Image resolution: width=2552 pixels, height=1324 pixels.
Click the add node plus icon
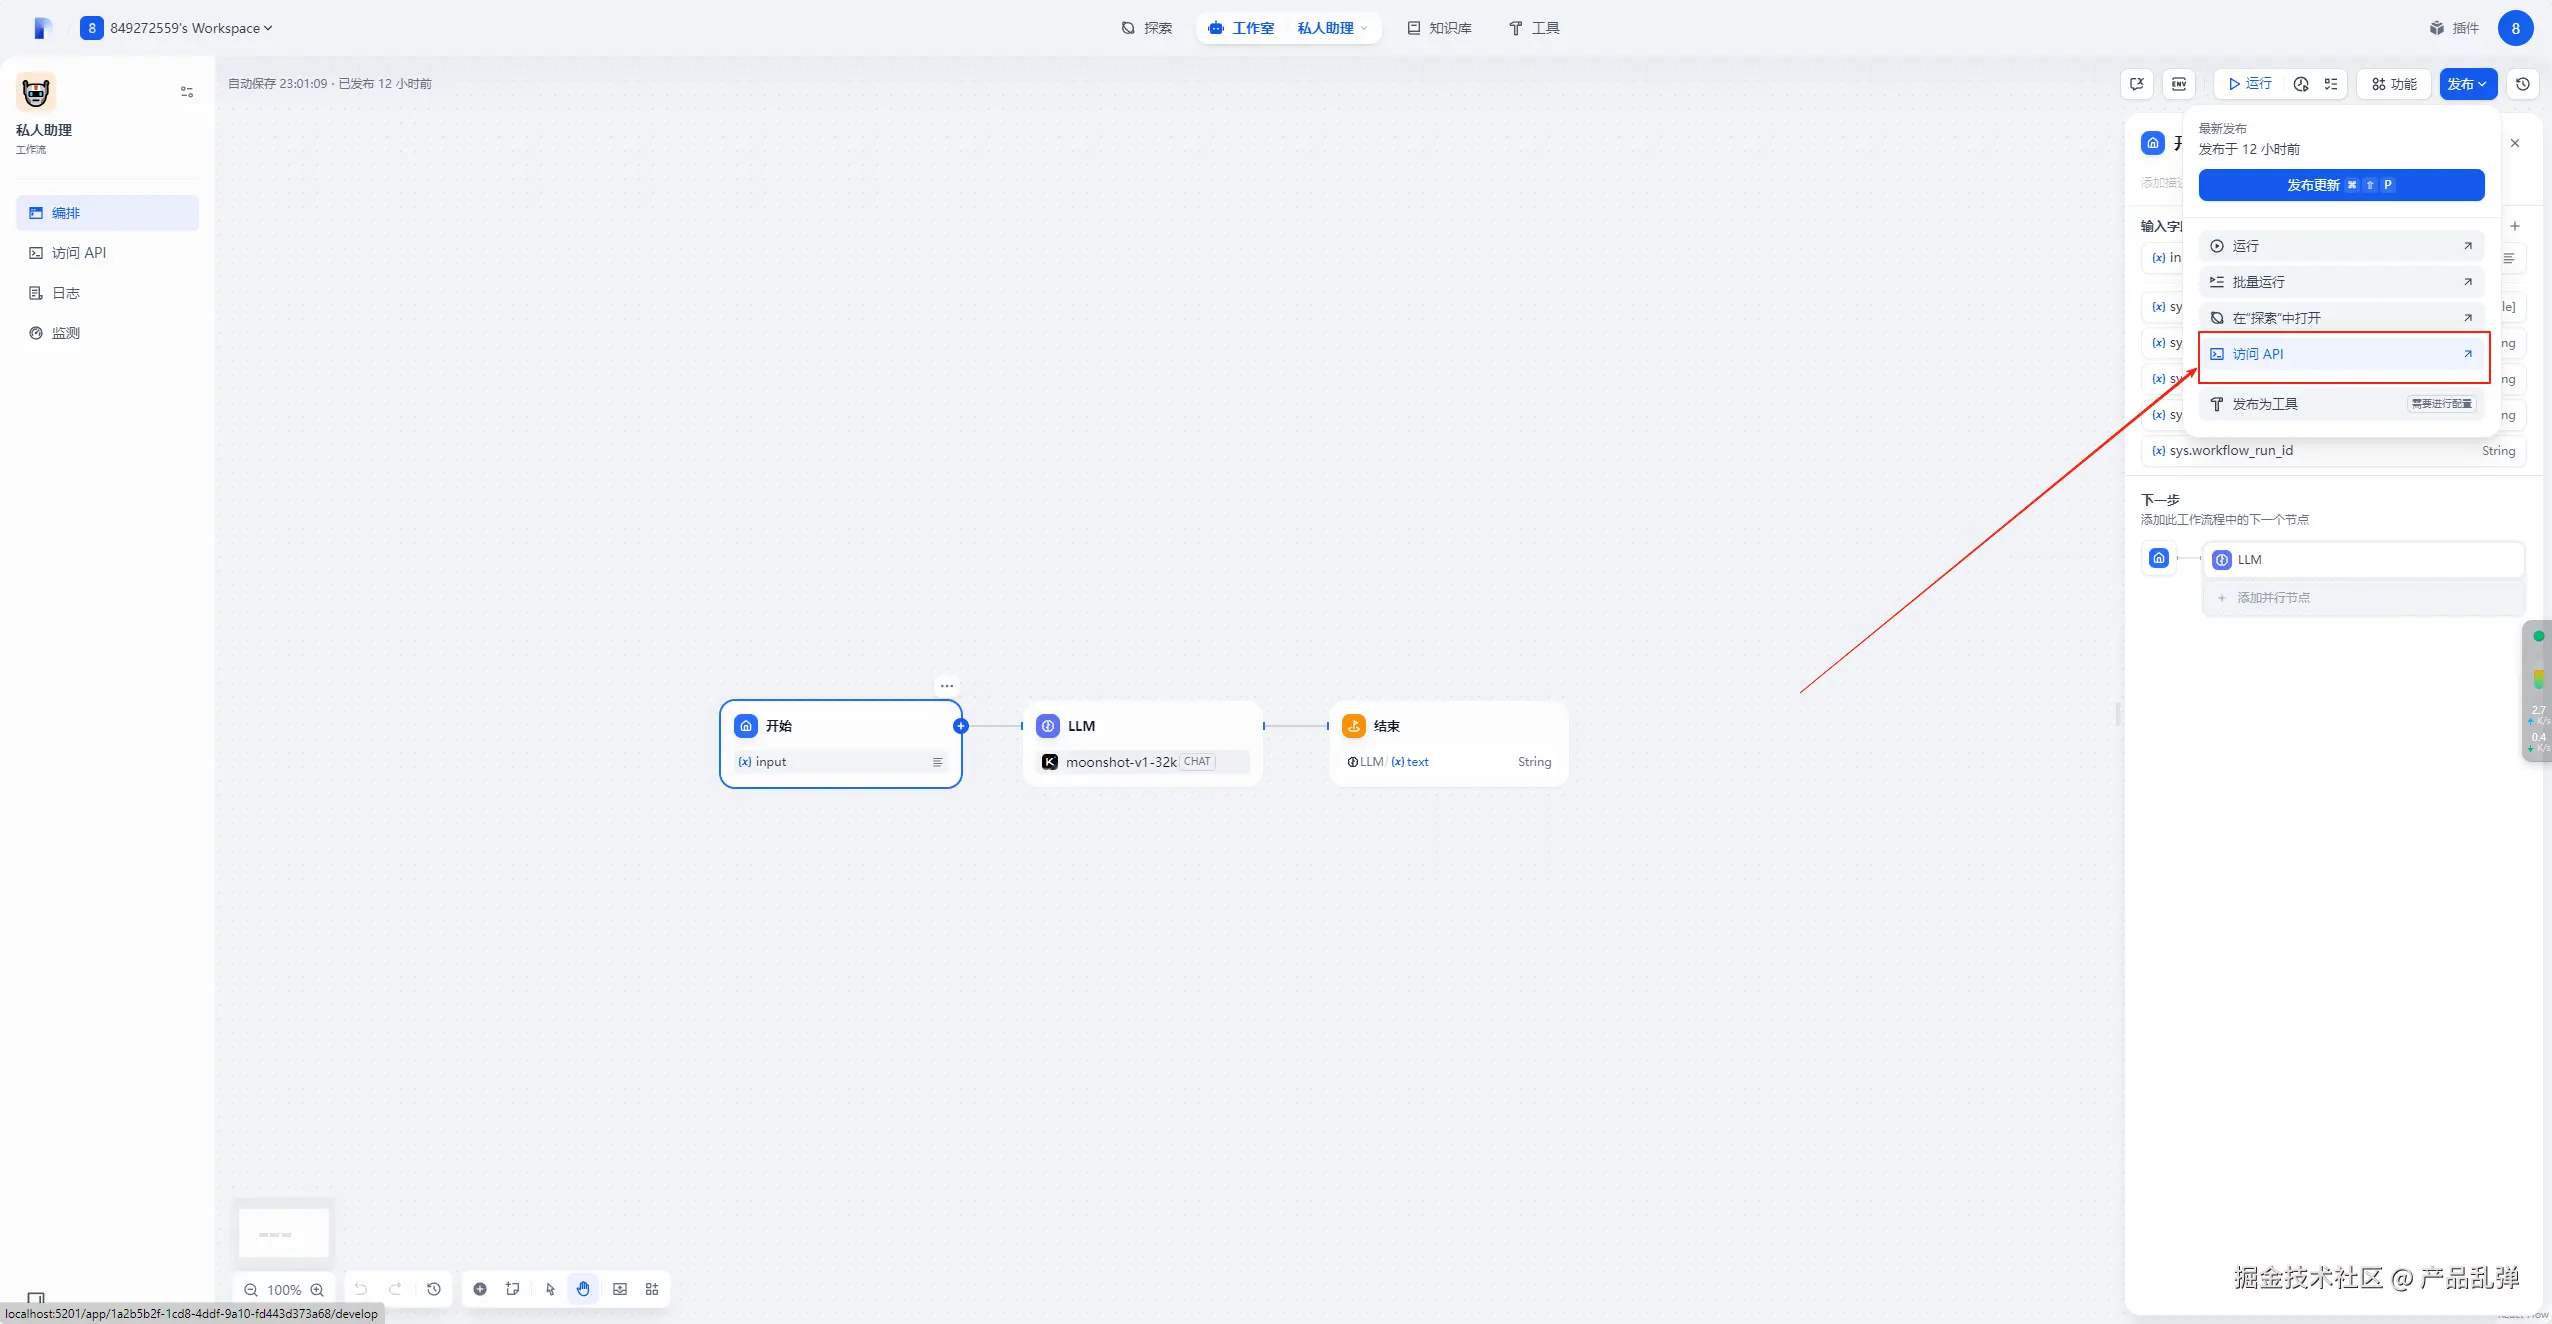pos(480,1289)
